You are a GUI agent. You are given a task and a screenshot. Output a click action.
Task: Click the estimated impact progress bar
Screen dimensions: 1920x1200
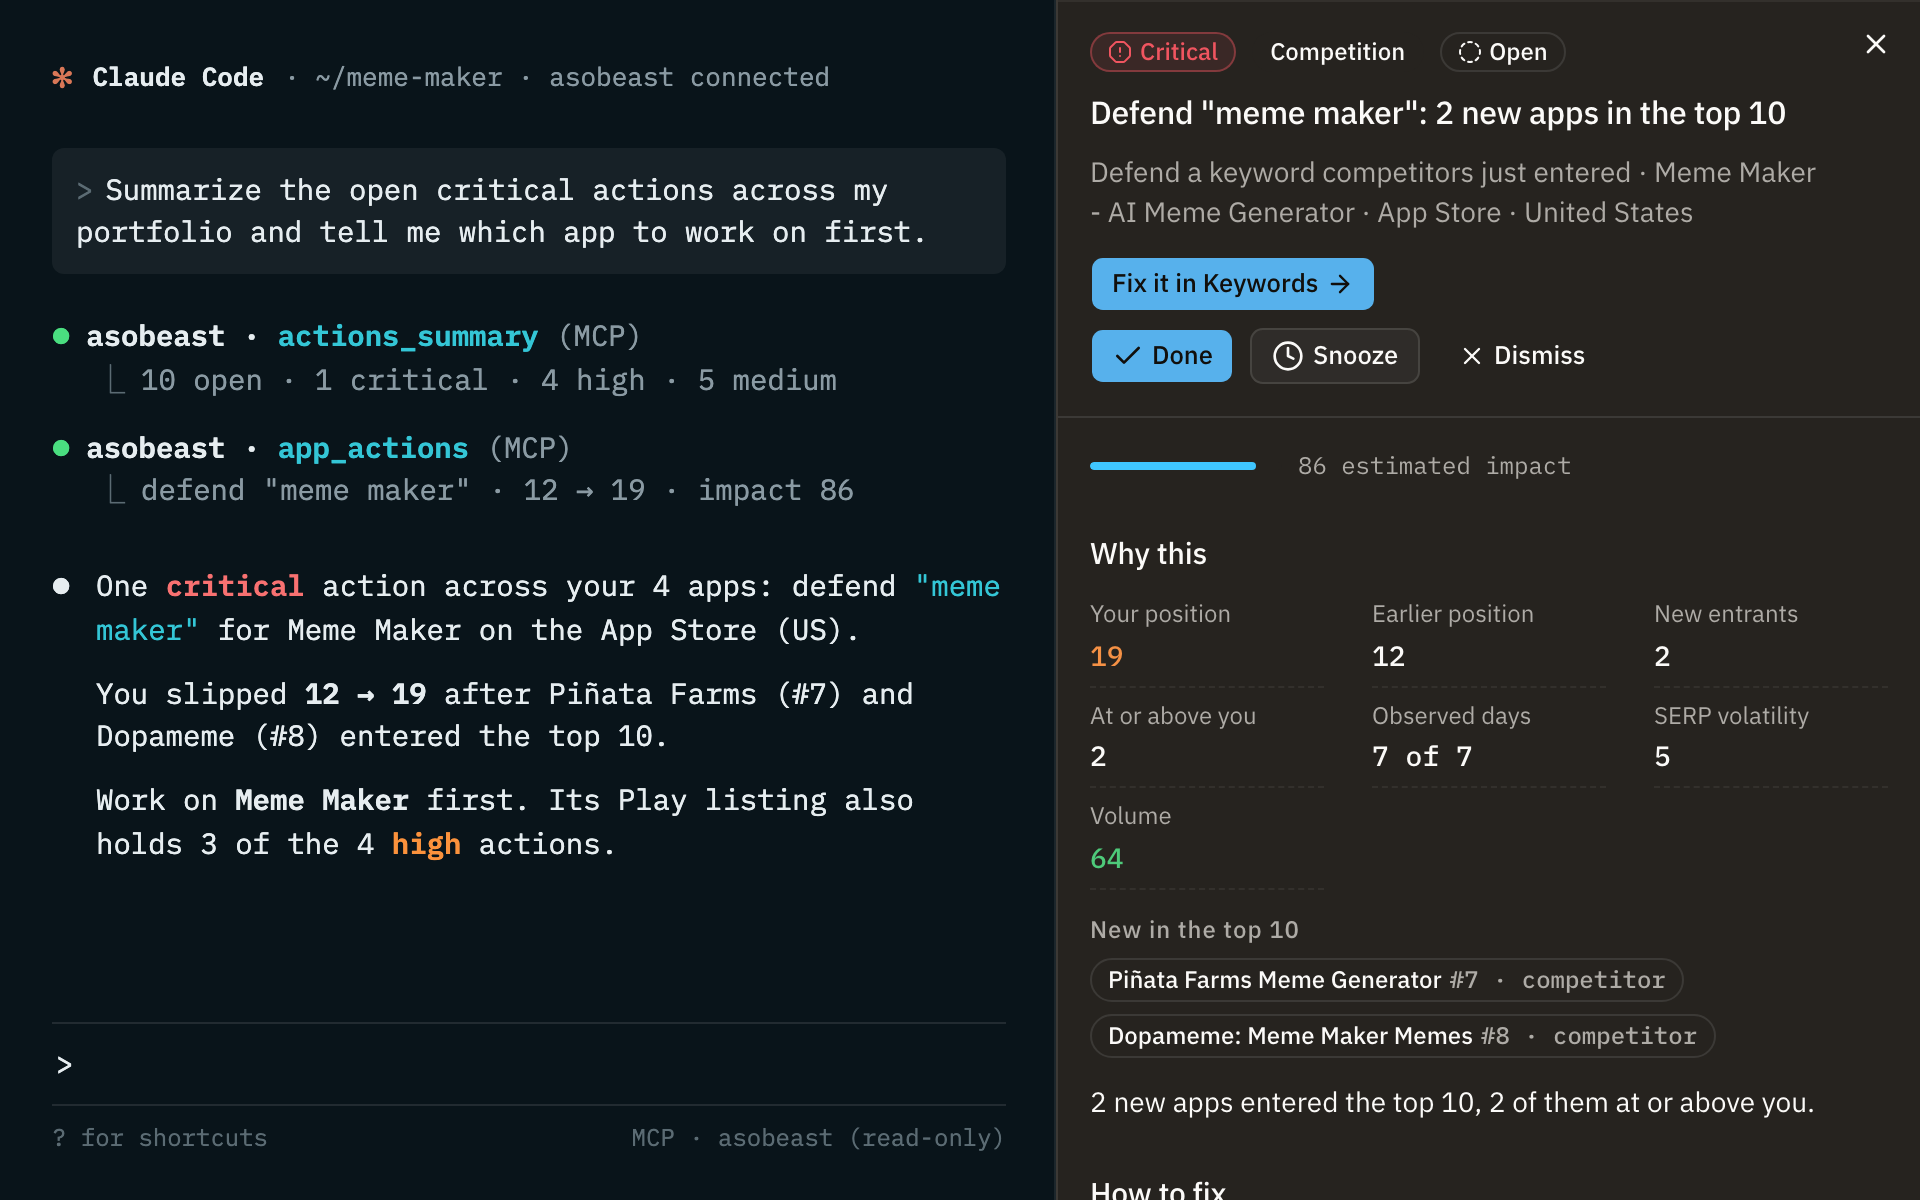[x=1173, y=466]
